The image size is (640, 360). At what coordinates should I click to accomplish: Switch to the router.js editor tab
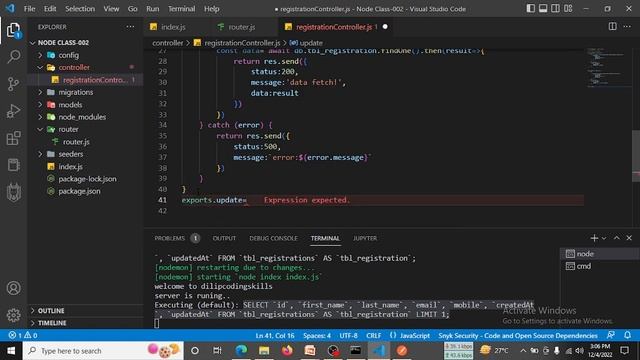pyautogui.click(x=242, y=27)
